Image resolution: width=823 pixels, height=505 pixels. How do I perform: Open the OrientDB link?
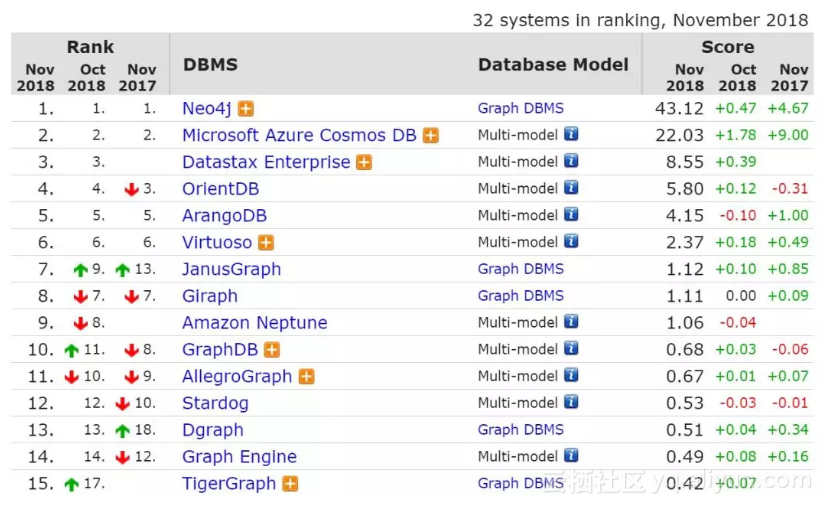pyautogui.click(x=220, y=189)
